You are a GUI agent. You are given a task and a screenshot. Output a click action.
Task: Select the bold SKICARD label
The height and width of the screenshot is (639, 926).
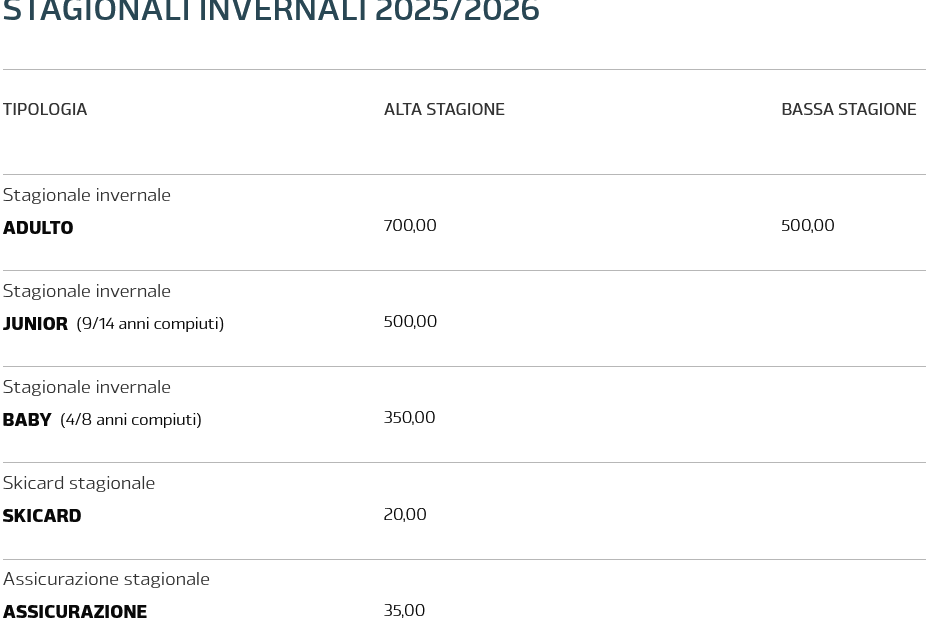point(42,516)
